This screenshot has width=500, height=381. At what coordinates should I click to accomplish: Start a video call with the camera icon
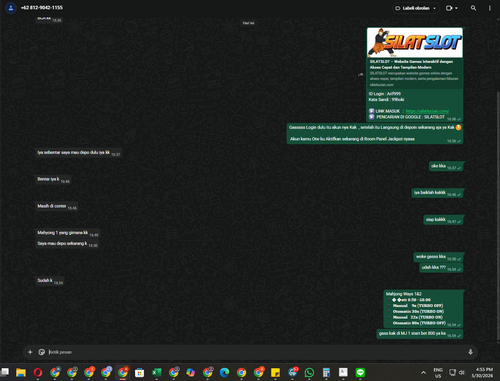449,8
